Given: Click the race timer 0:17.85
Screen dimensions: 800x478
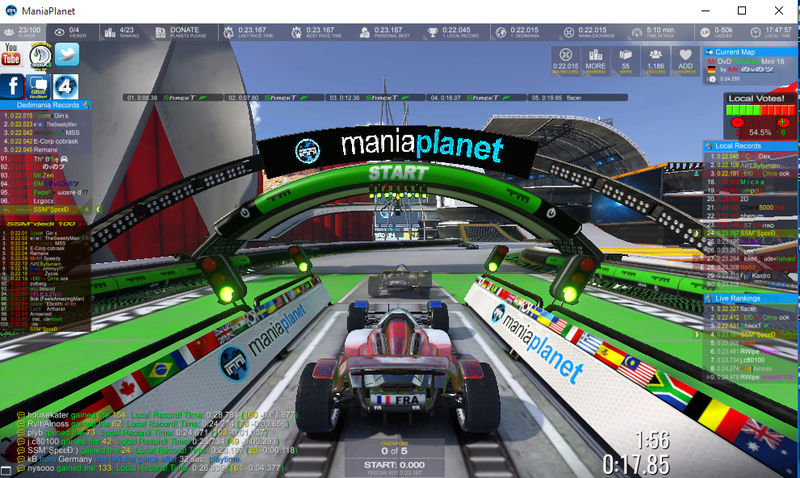Looking at the screenshot, I should click(x=636, y=465).
